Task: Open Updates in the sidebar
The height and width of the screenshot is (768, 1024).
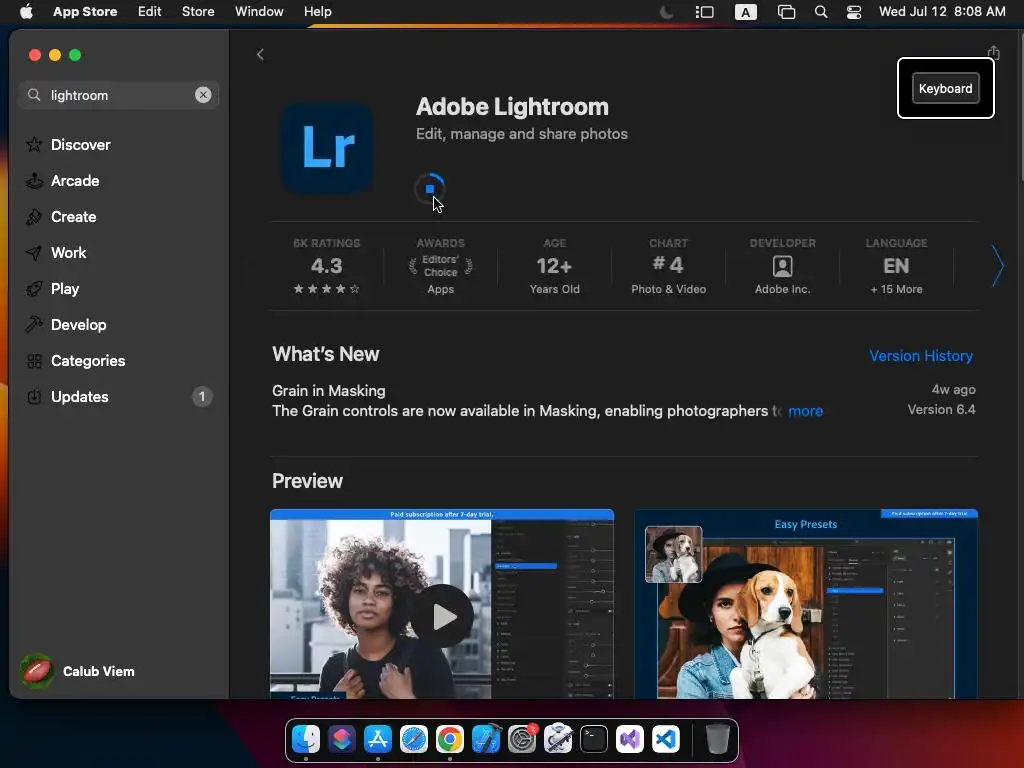Action: [80, 396]
